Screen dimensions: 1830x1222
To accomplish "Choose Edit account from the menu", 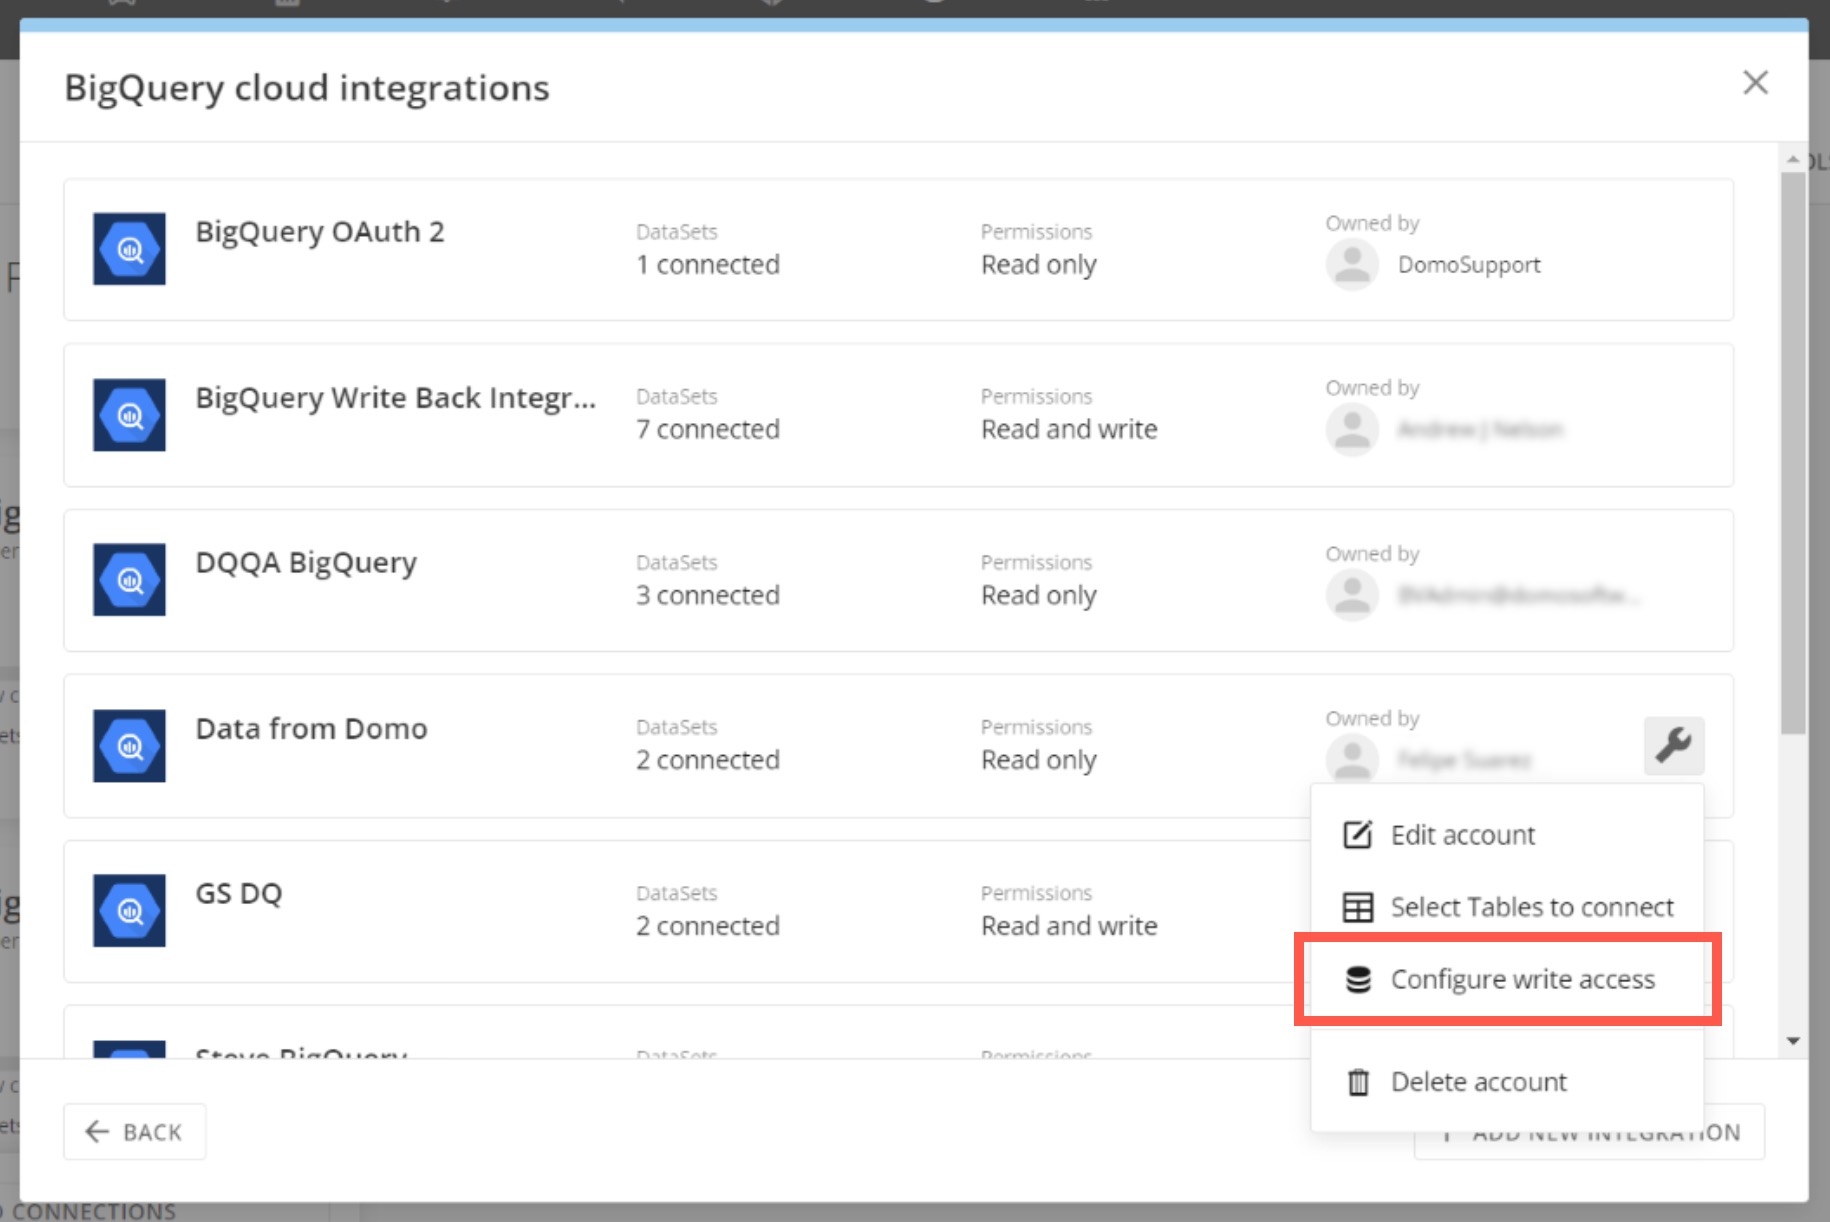I will (1462, 834).
